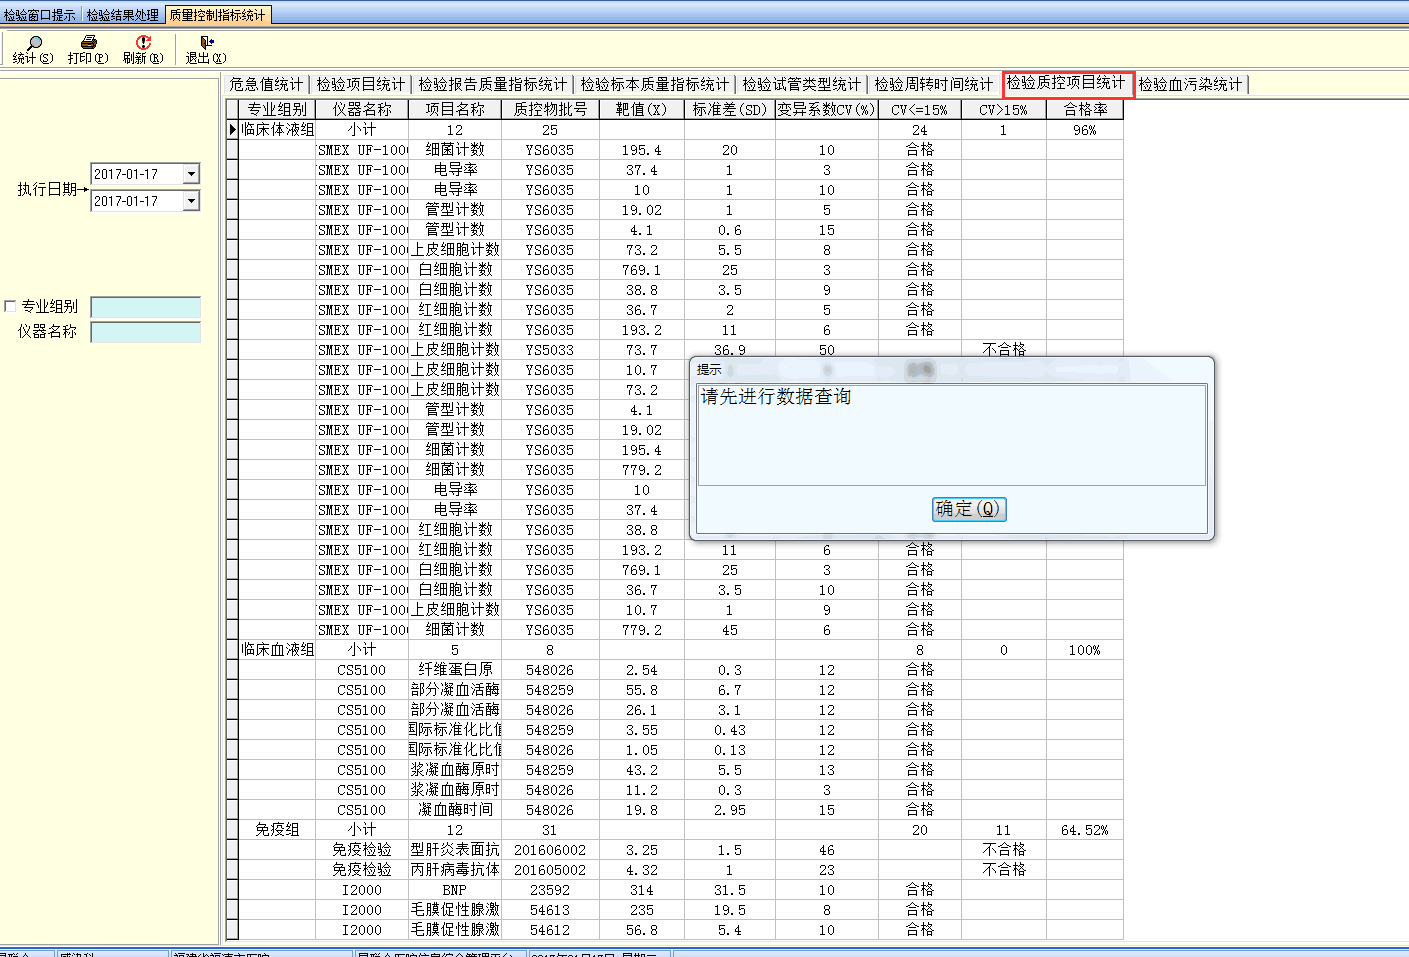Viewport: 1409px width, 957px height.
Task: Click the target value 2.54 cell
Action: [642, 670]
